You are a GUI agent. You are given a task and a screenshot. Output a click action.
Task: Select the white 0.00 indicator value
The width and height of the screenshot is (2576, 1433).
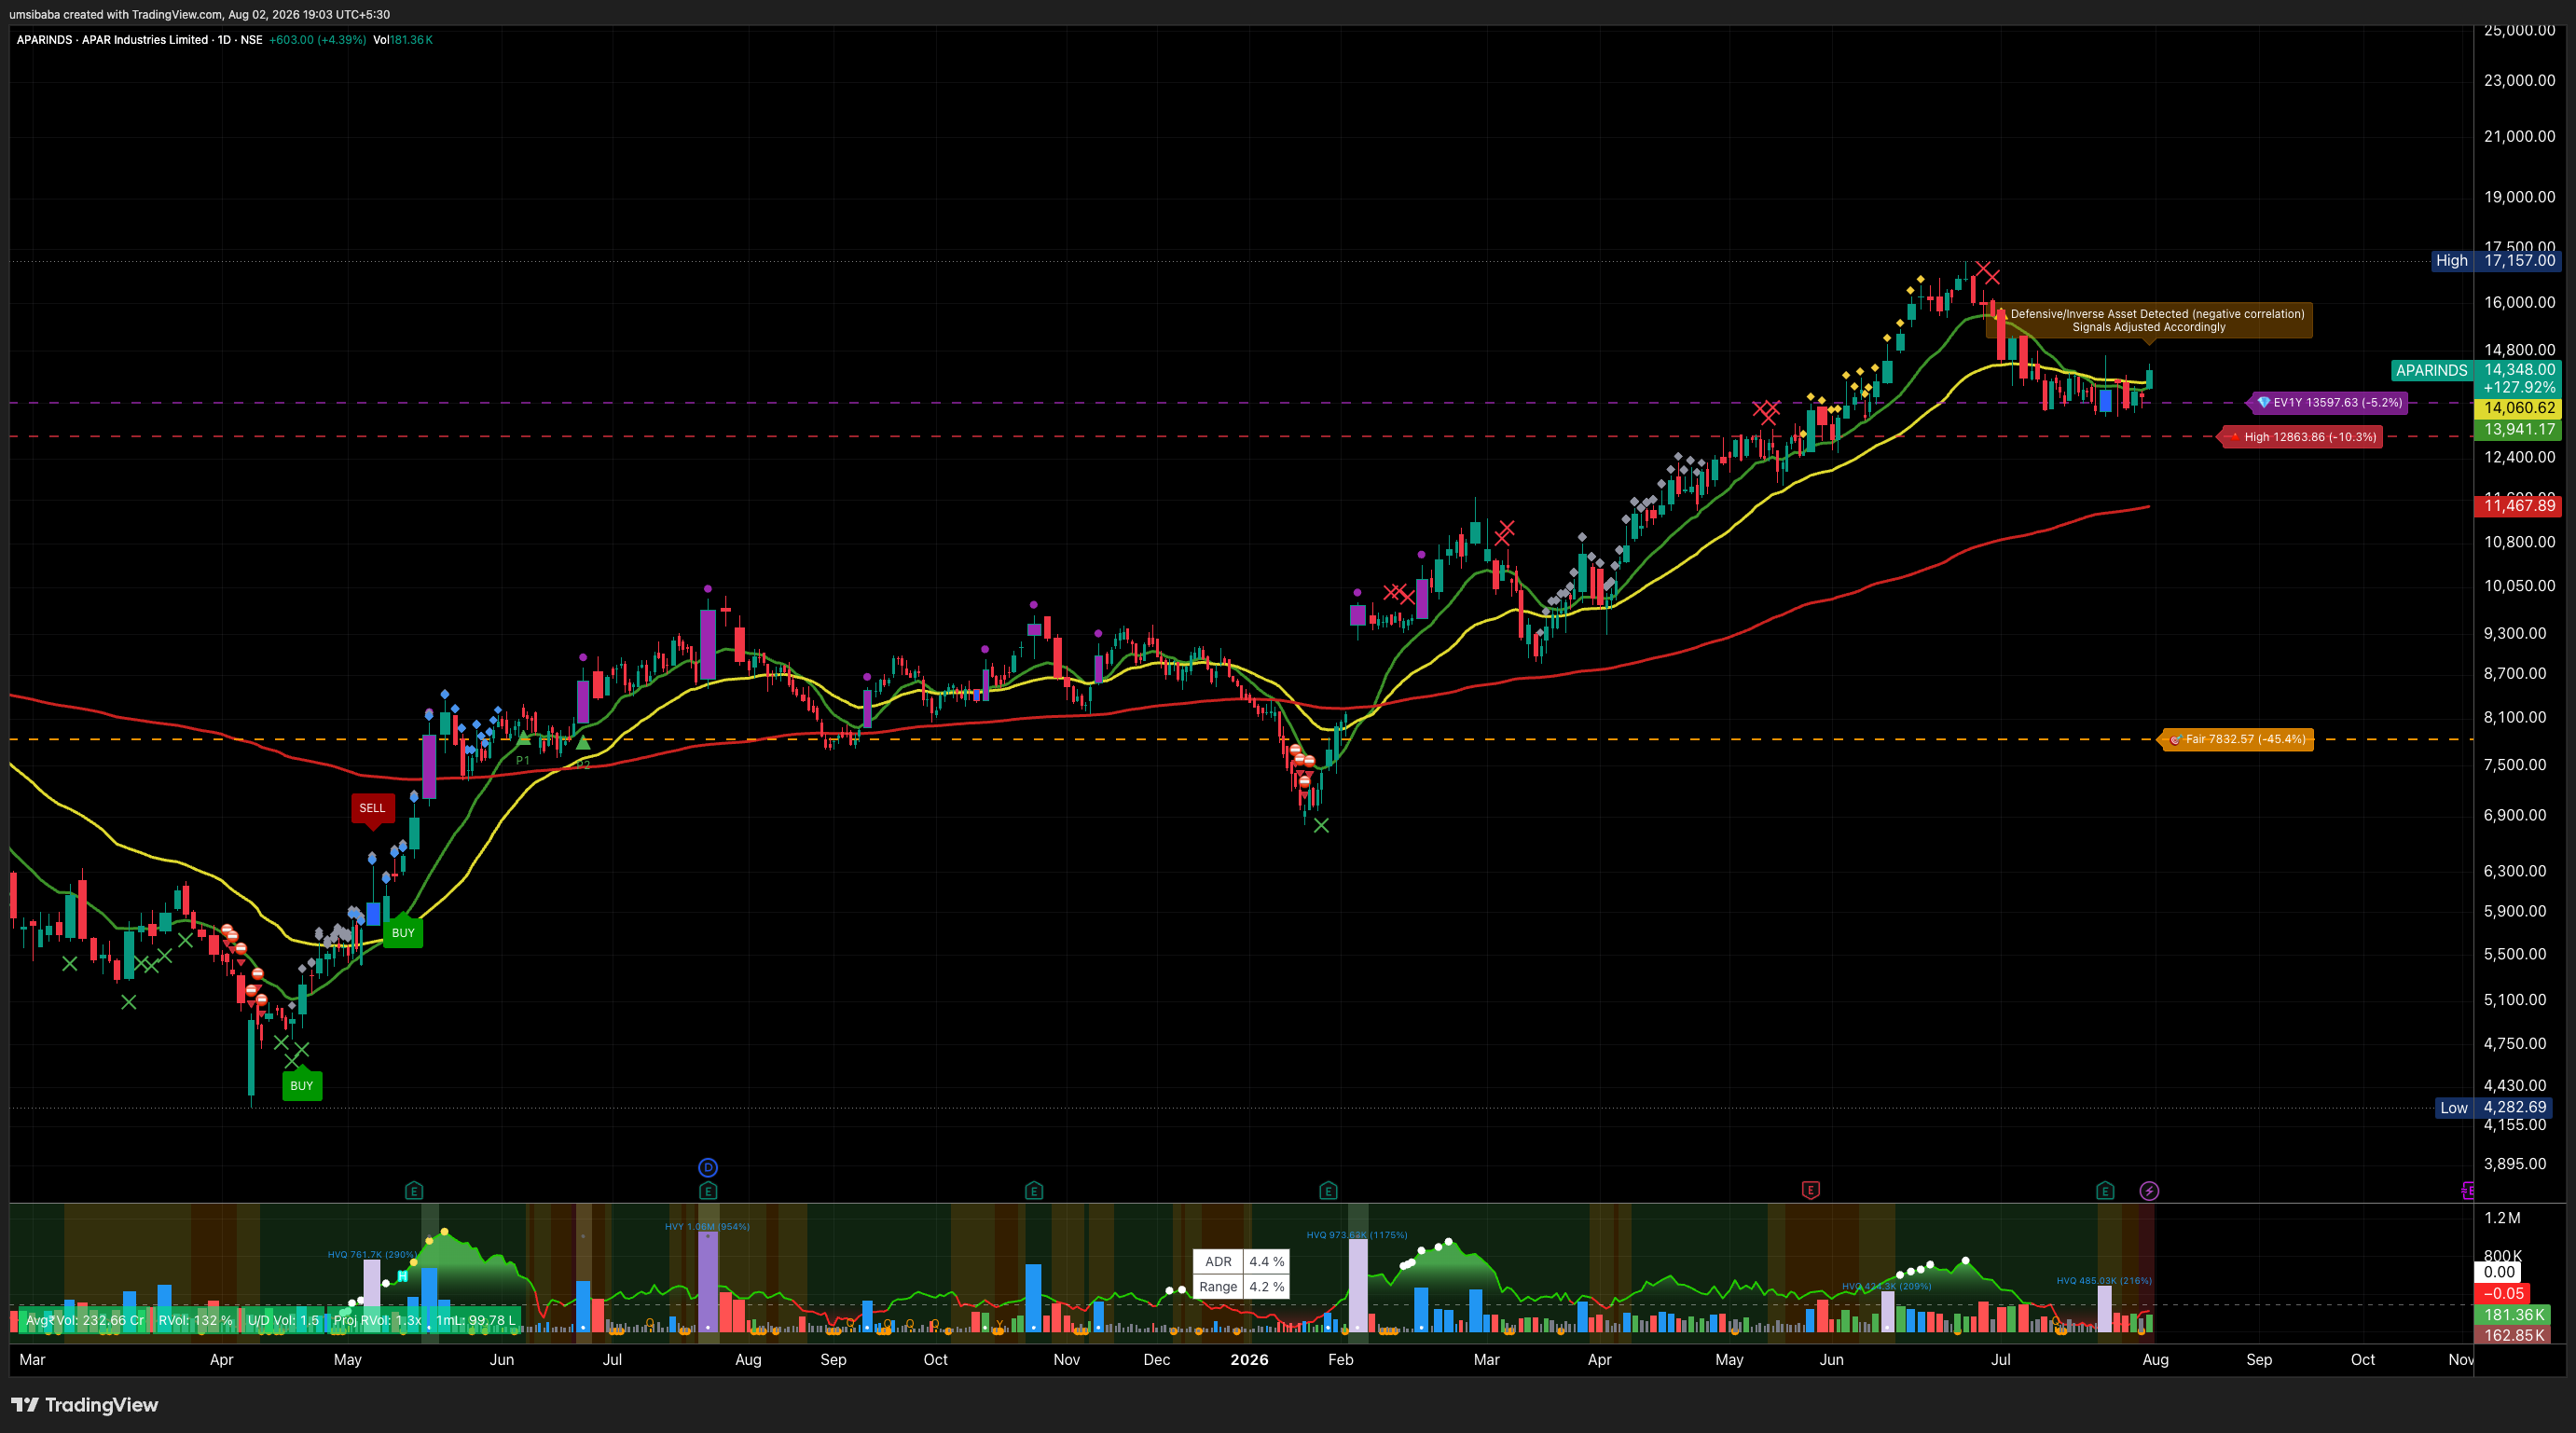click(2499, 1272)
